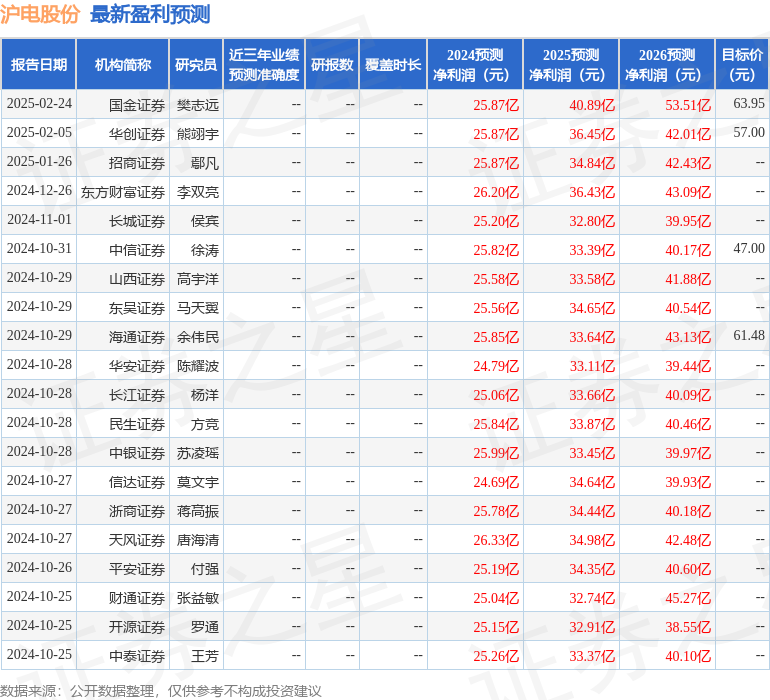Image resolution: width=770 pixels, height=700 pixels.
Task: Click target price 57.00
Action: pos(749,132)
